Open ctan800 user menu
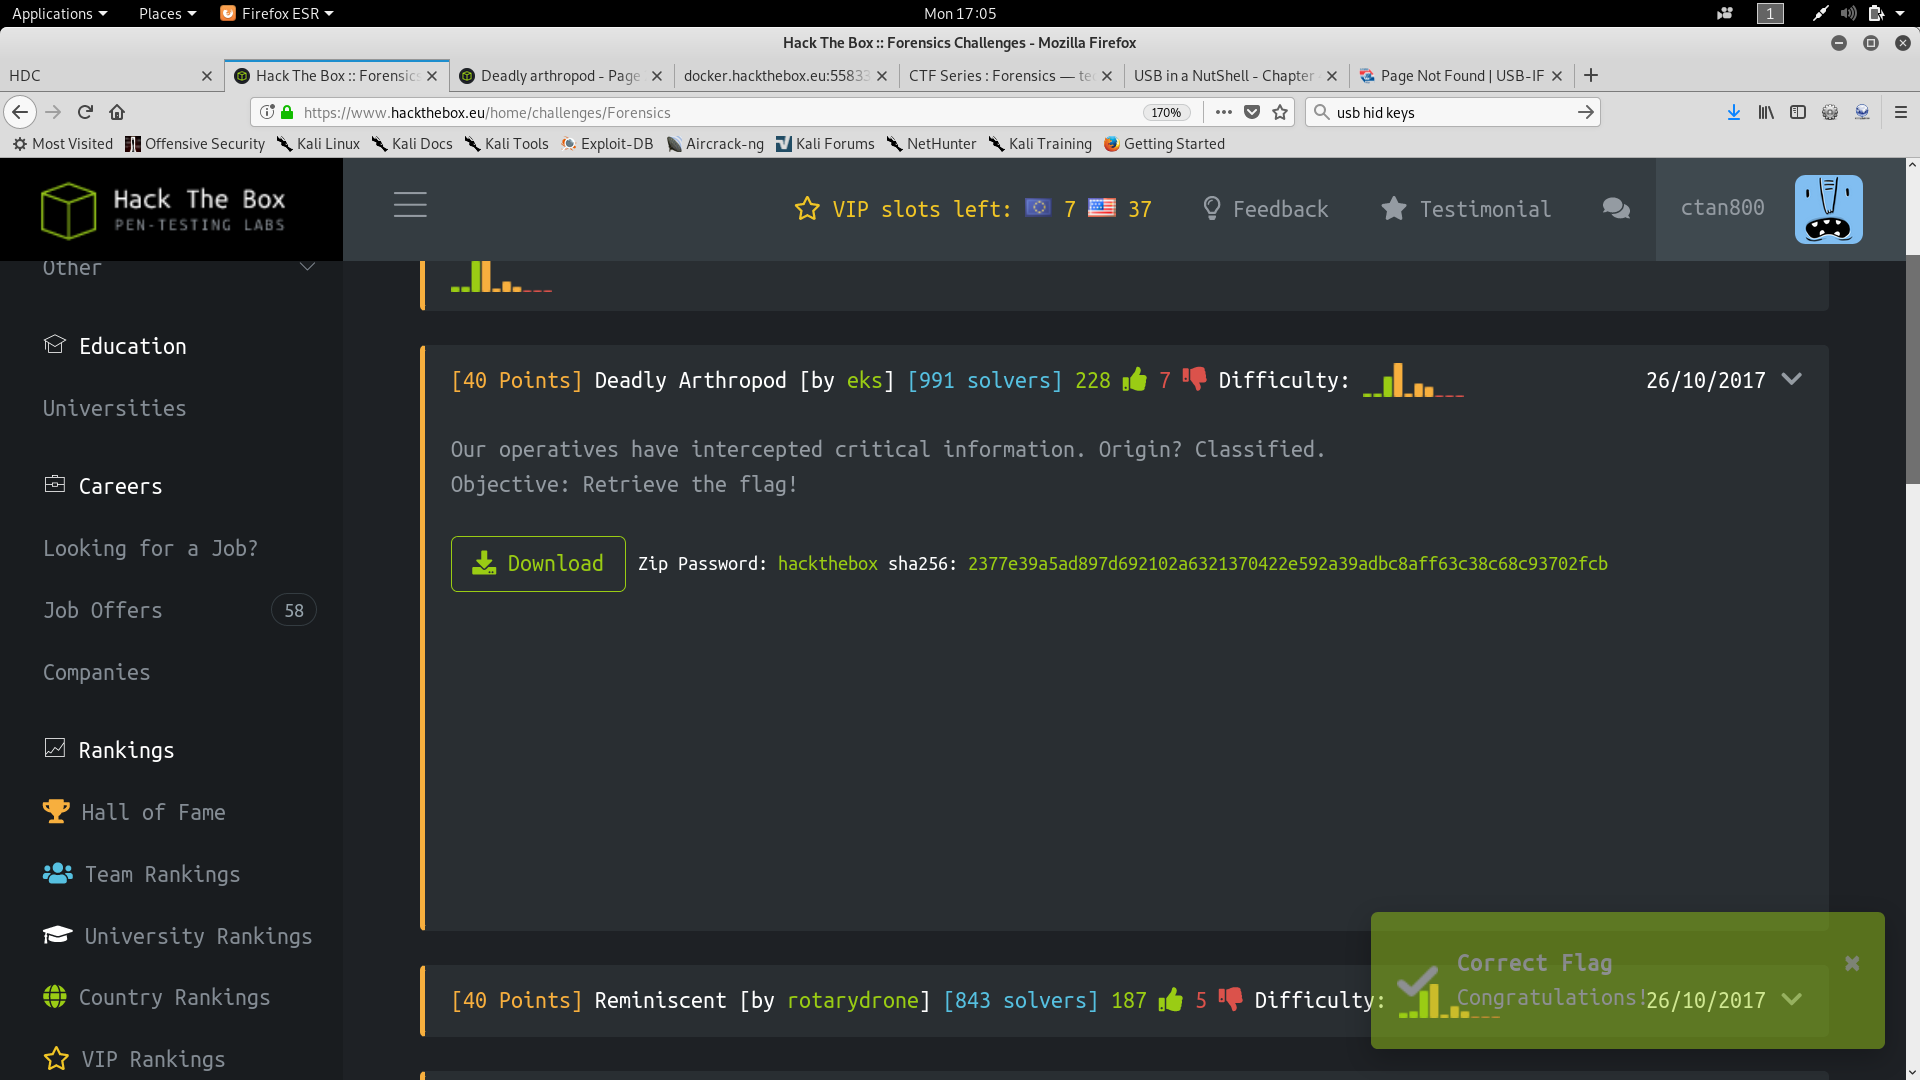 point(1722,207)
